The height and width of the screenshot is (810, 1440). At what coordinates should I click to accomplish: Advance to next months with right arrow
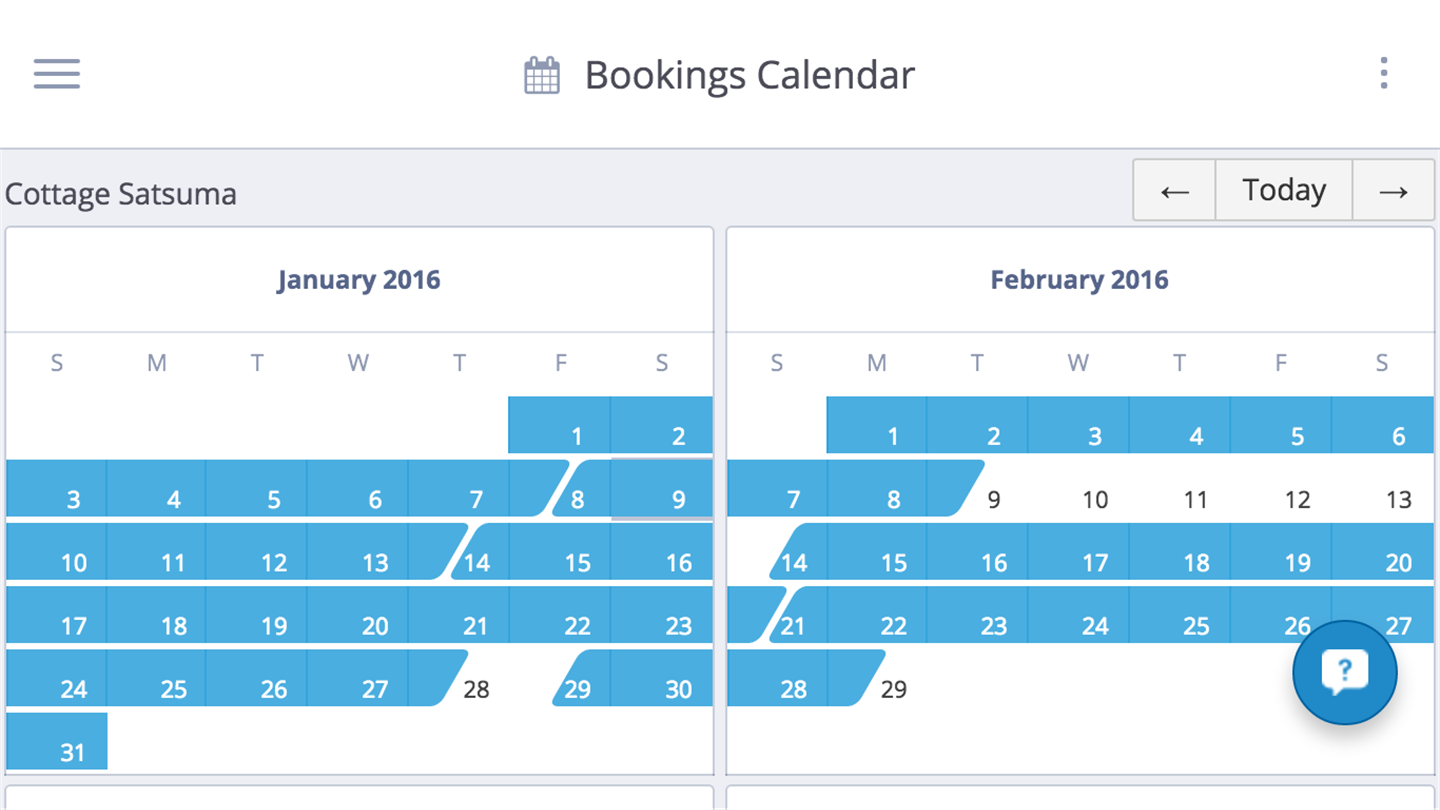coord(1393,190)
